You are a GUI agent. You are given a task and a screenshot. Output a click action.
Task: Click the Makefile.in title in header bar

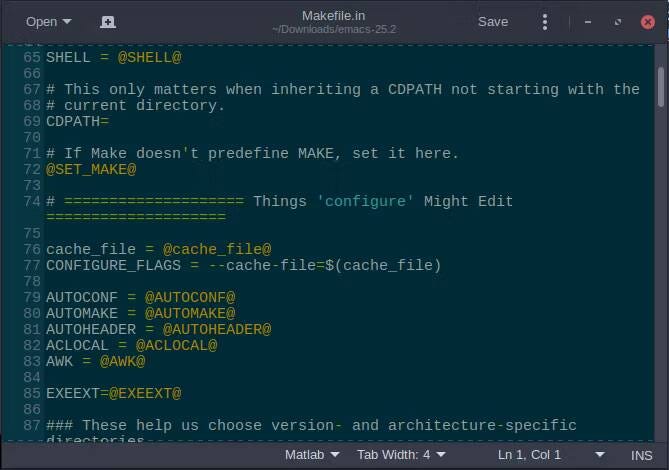(334, 15)
